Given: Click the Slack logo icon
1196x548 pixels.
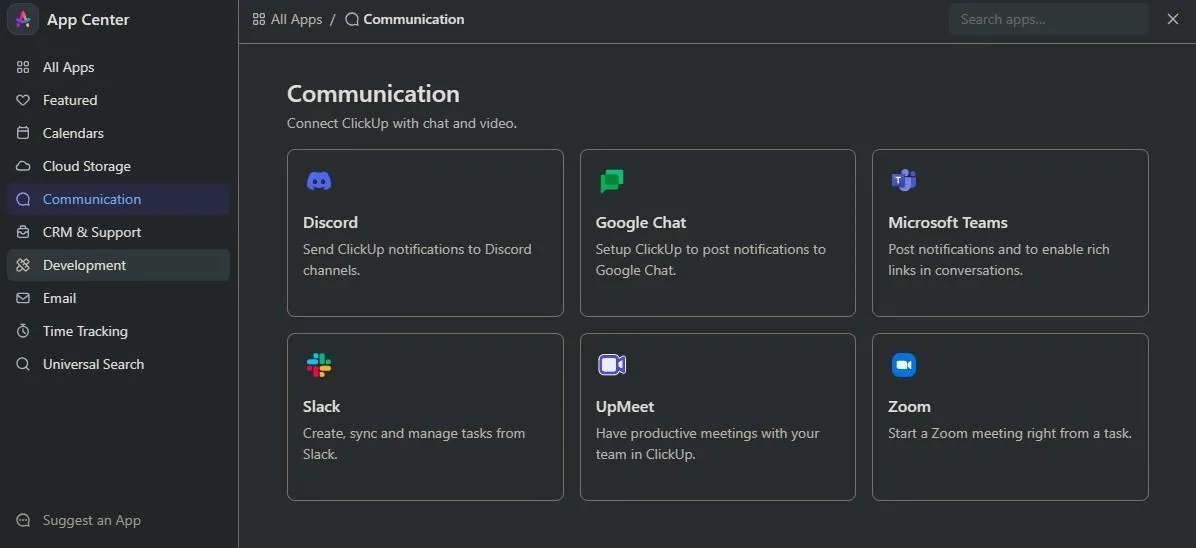Looking at the screenshot, I should pos(319,365).
